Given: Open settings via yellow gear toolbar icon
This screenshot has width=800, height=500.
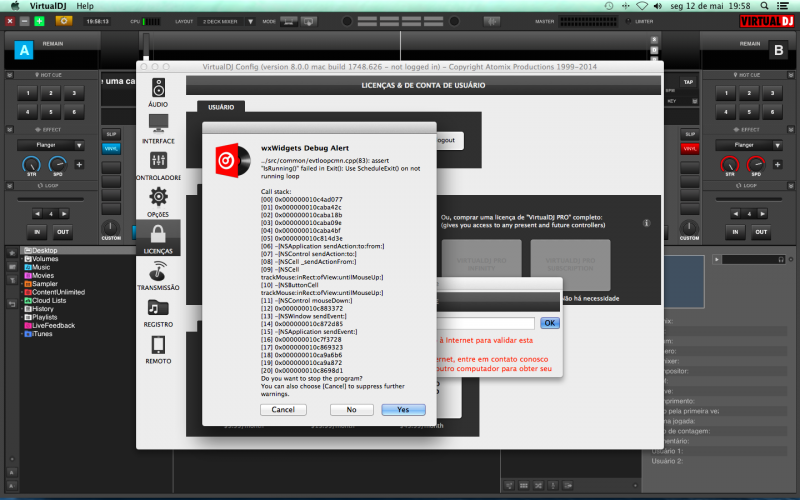Looking at the screenshot, I should [64, 21].
